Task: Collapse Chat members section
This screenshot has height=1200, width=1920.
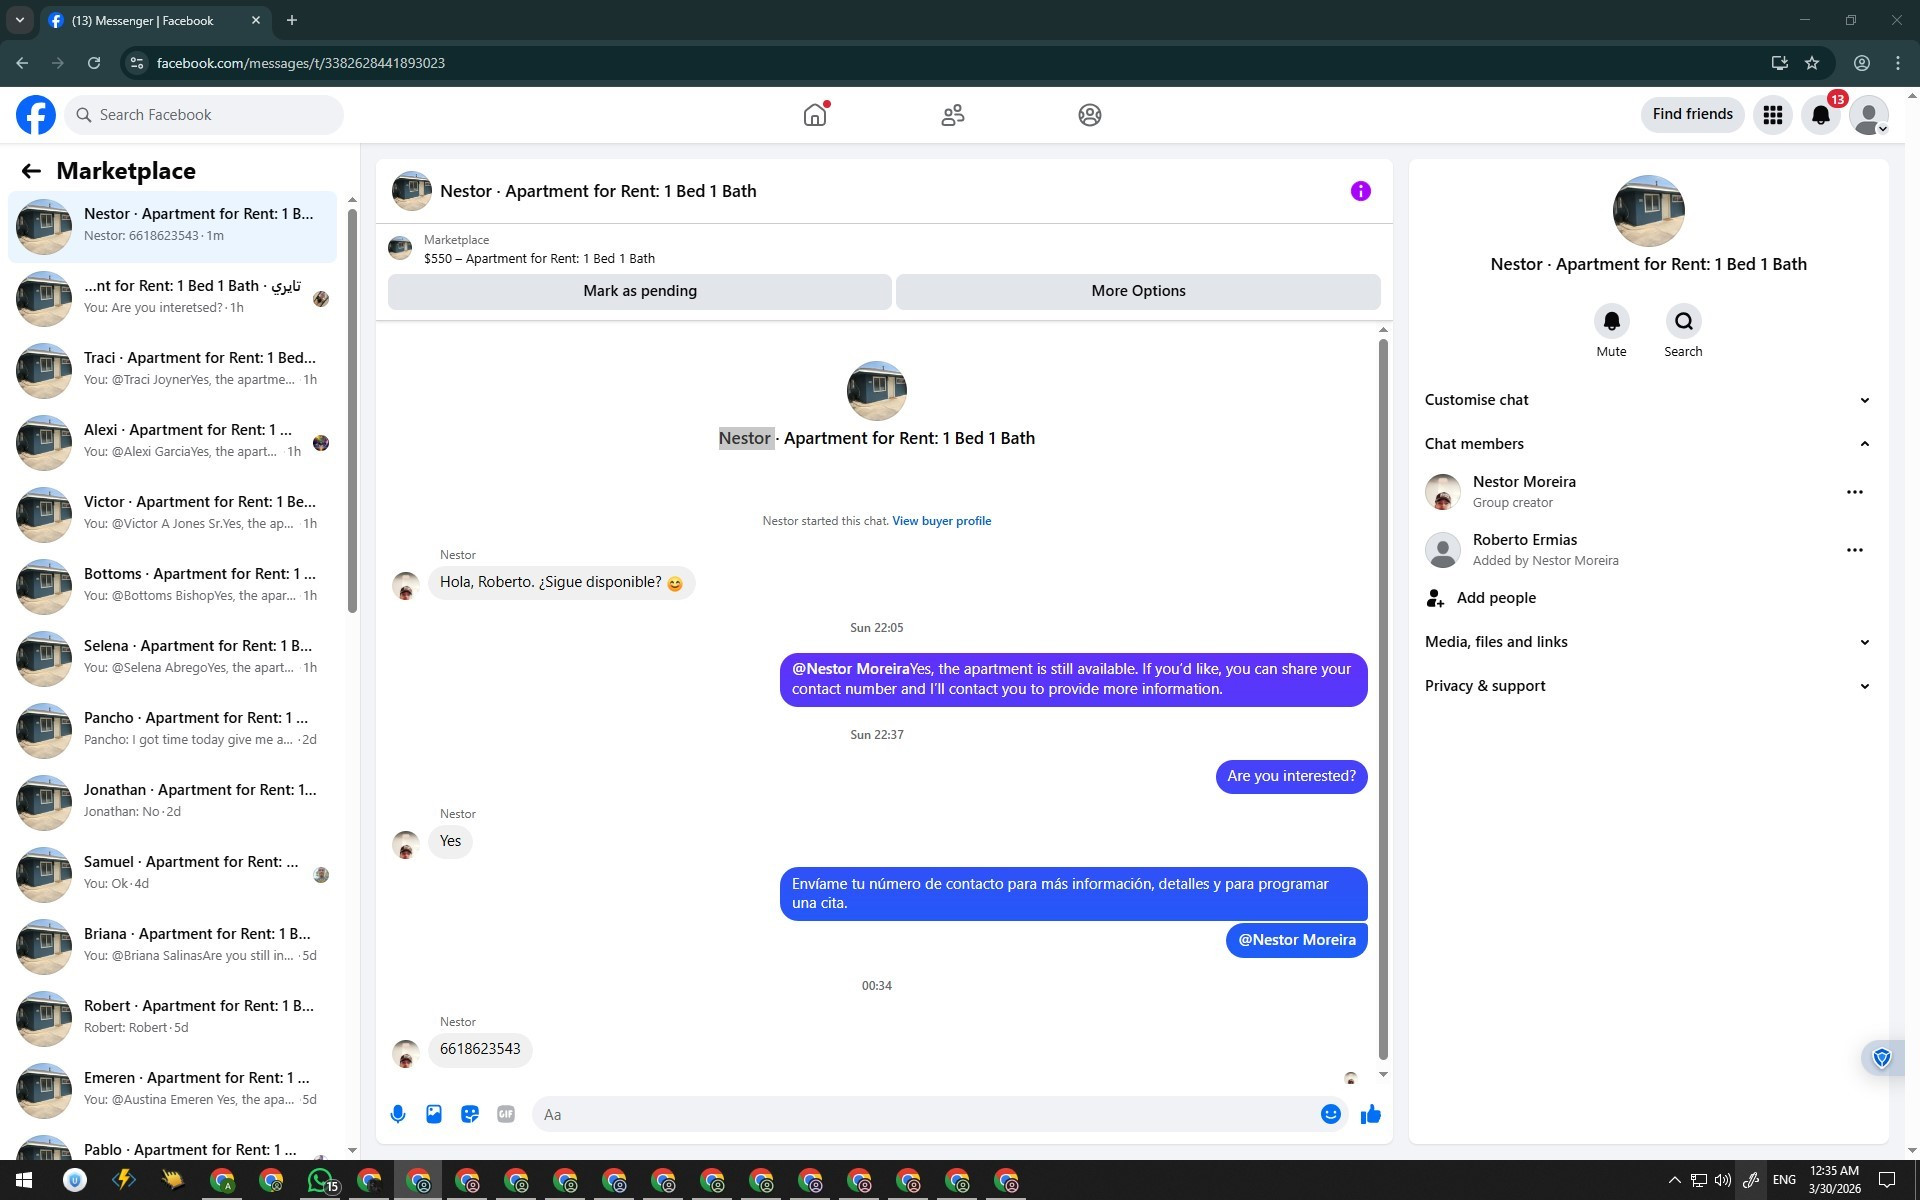Action: click(x=1648, y=444)
